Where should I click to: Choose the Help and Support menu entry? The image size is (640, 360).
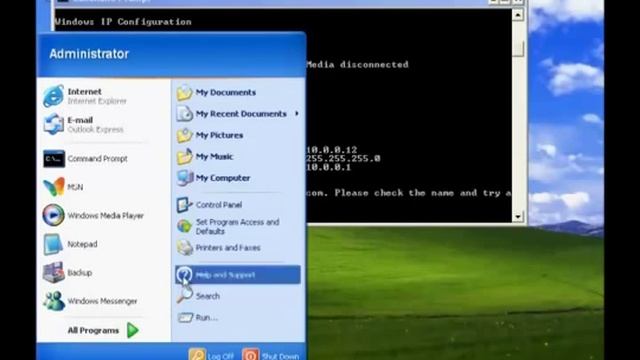(x=238, y=275)
